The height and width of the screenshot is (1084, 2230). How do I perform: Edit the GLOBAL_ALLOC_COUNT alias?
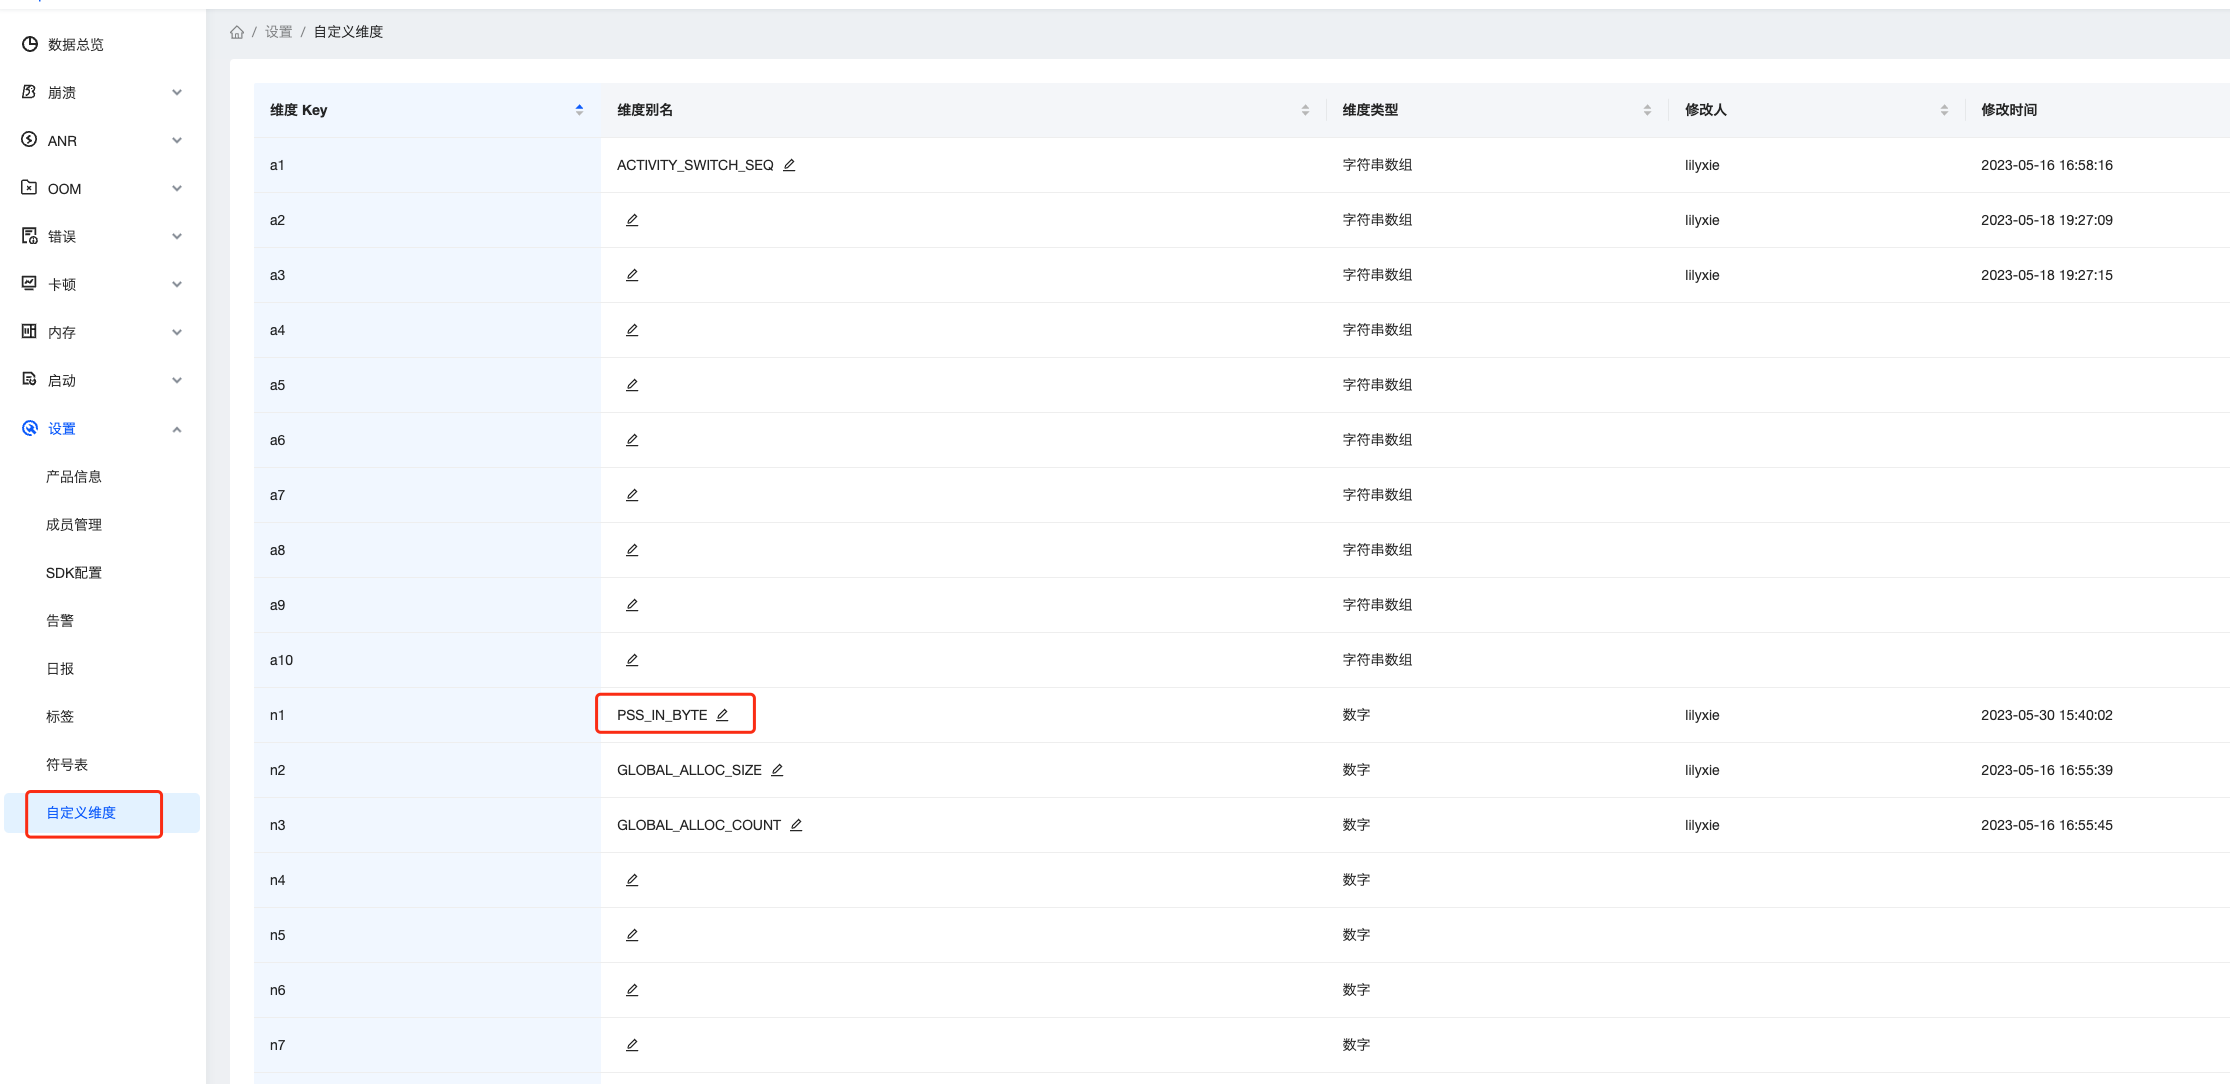(796, 825)
